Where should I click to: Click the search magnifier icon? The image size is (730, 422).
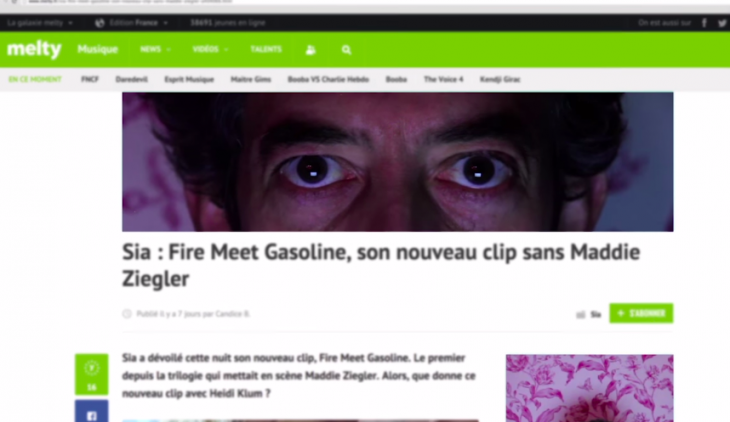(x=346, y=50)
